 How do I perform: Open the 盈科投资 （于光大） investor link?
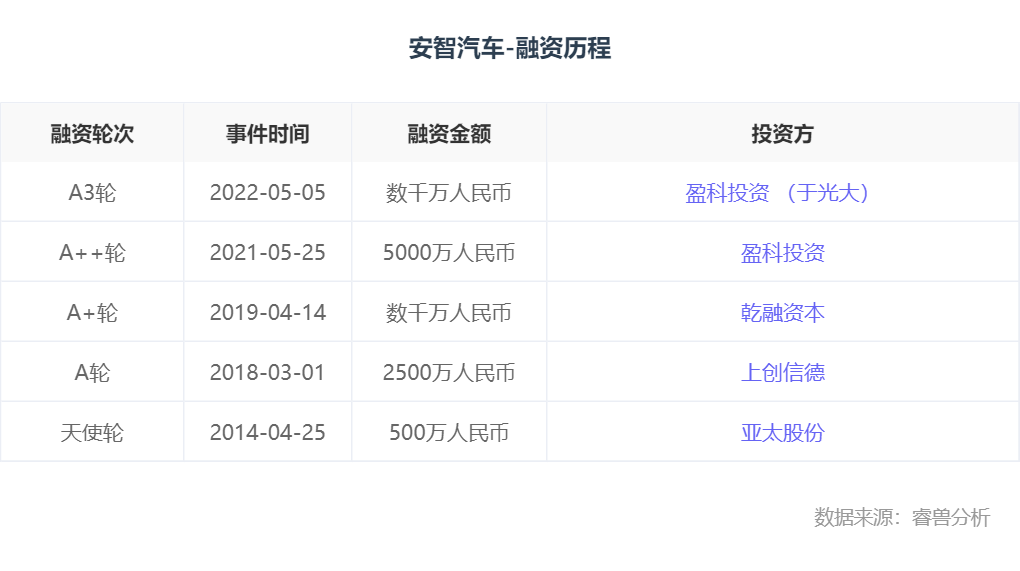tap(777, 193)
